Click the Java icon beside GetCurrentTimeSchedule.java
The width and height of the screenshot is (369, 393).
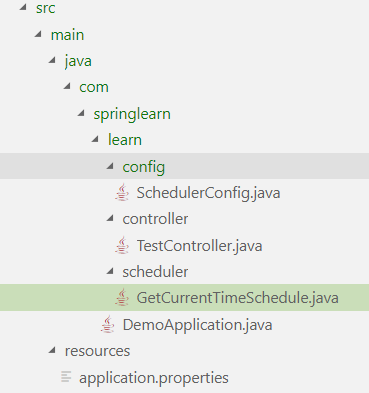pyautogui.click(x=122, y=297)
